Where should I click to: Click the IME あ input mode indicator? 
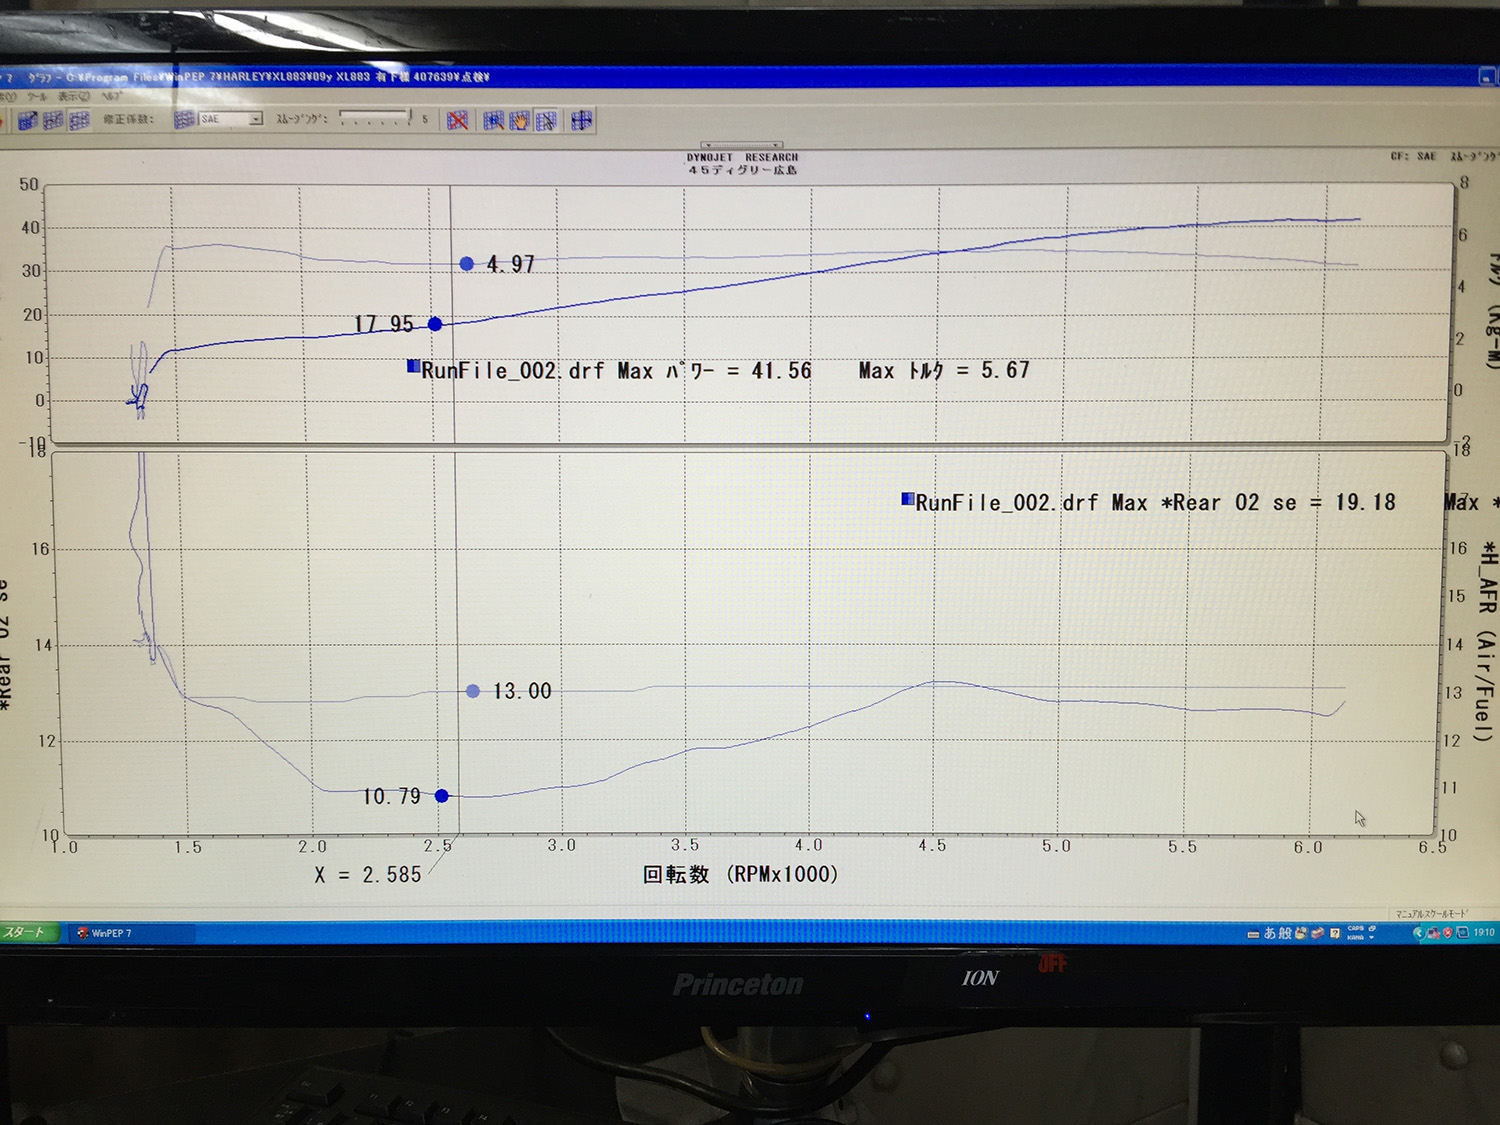click(1270, 933)
